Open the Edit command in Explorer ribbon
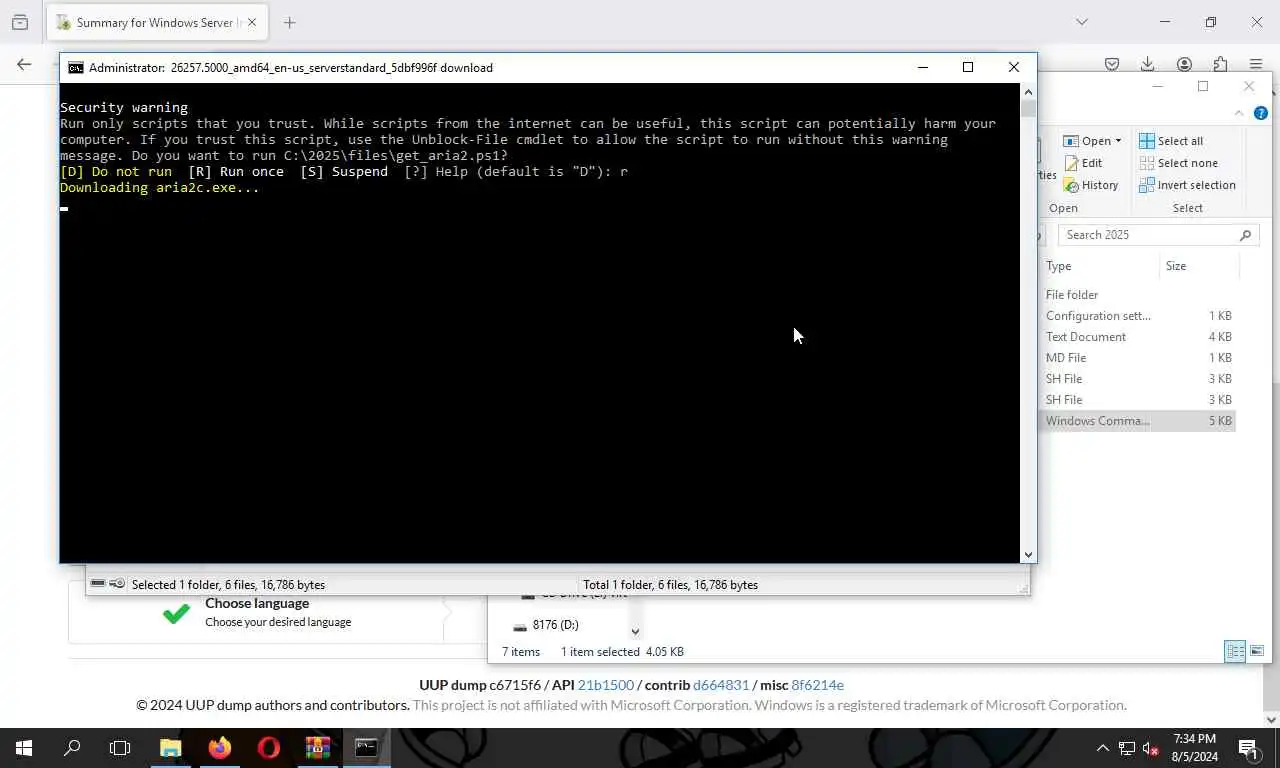 coord(1083,163)
